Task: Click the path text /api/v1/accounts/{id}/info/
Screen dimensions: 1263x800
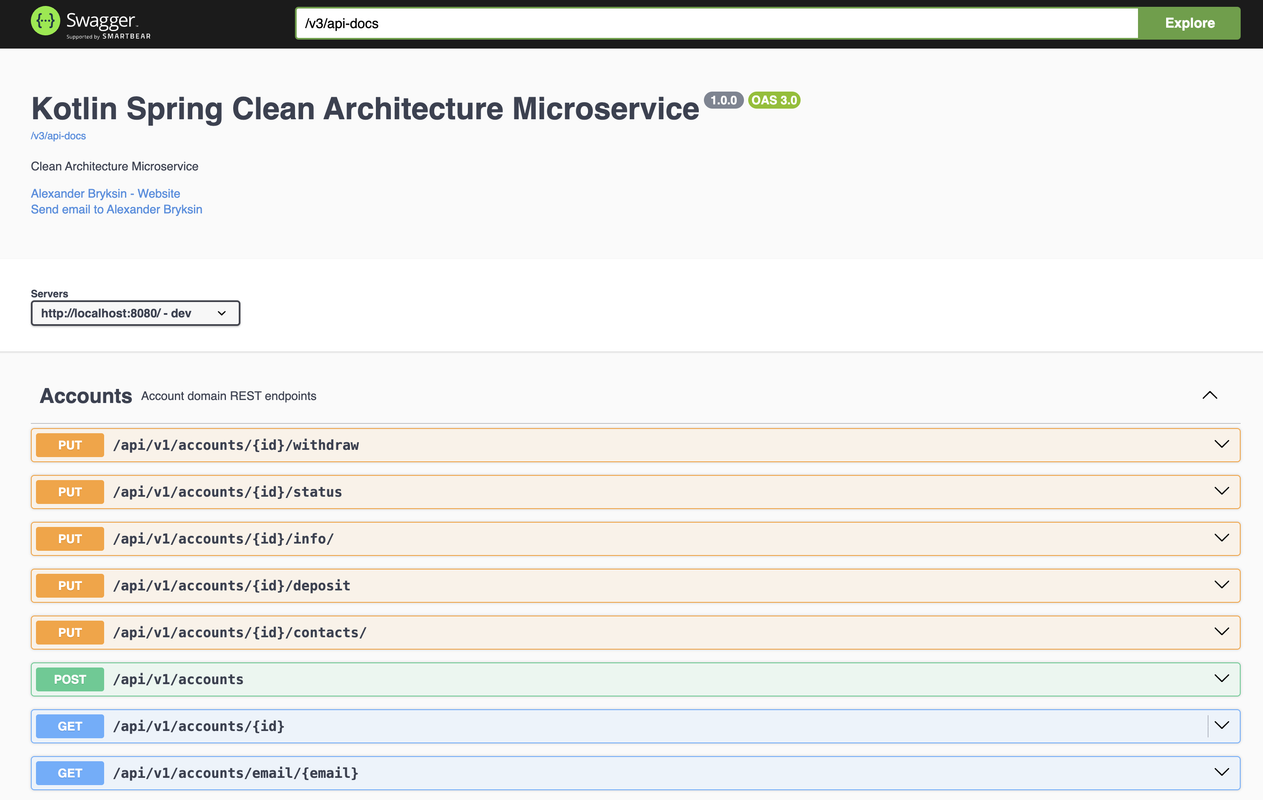Action: click(x=224, y=539)
